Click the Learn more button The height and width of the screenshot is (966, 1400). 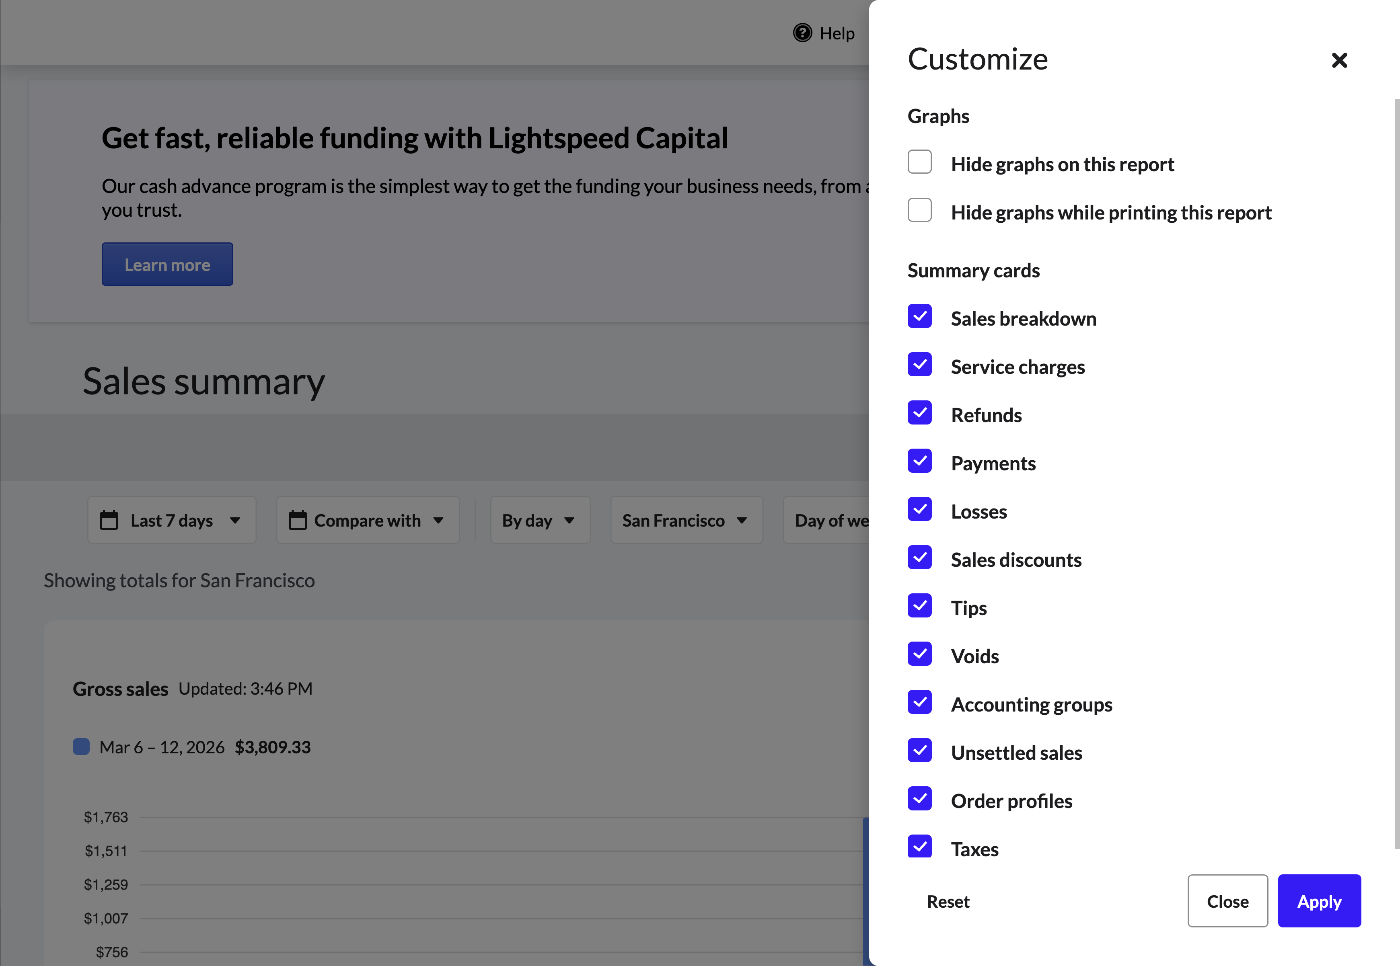point(167,264)
